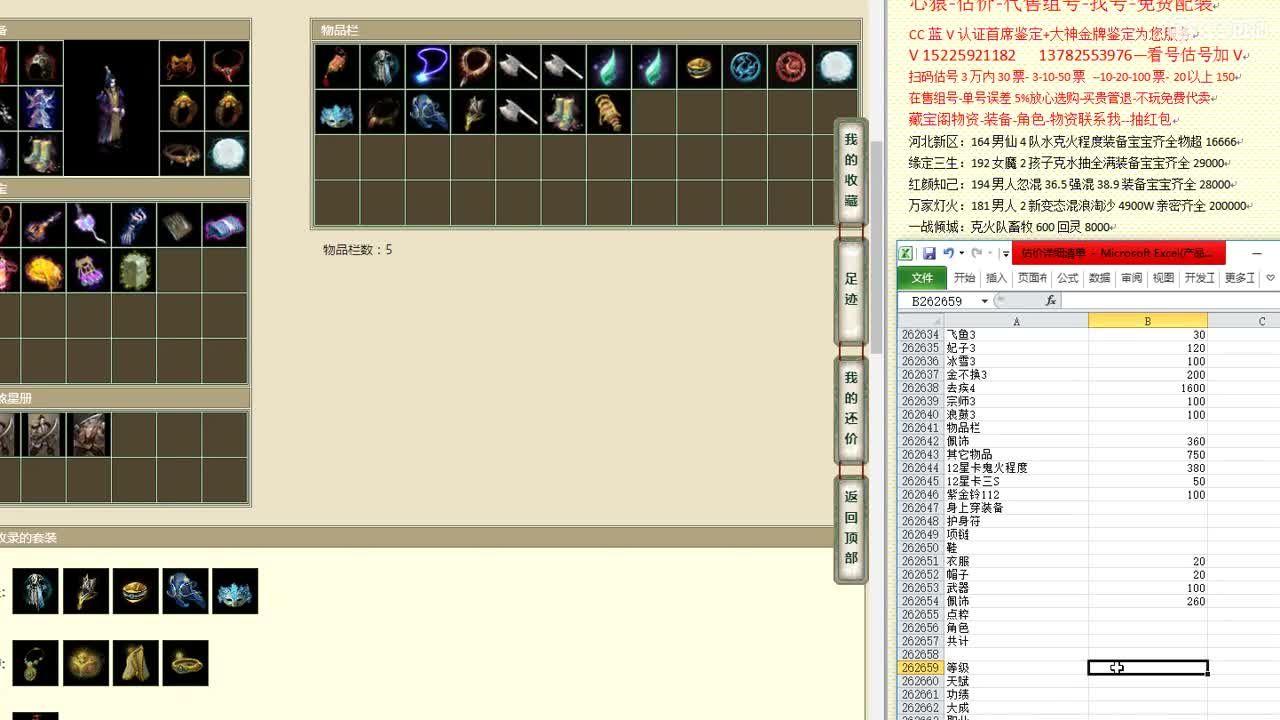Click the golden flame item in treasure grid
This screenshot has width=1280, height=720.
click(44, 270)
